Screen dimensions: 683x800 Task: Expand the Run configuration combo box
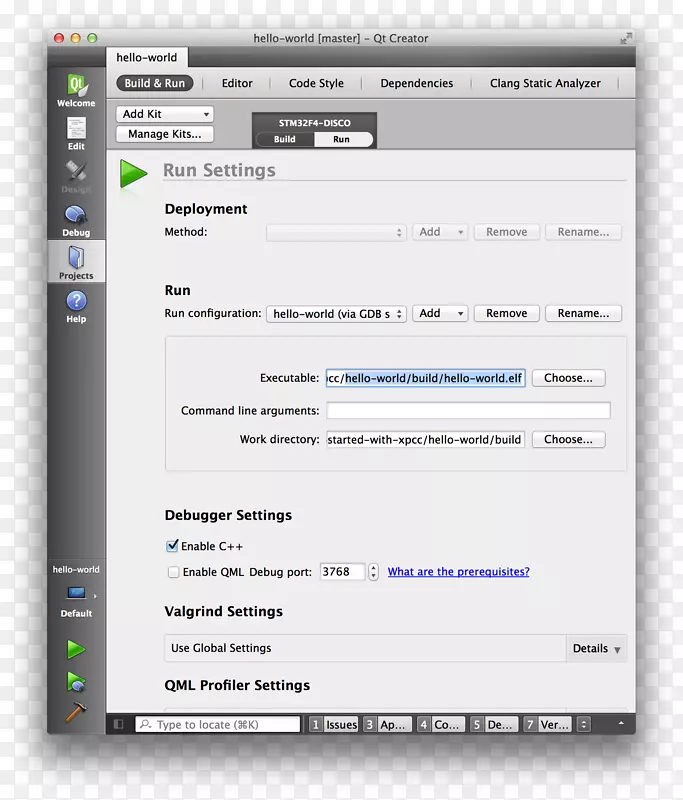pos(336,313)
